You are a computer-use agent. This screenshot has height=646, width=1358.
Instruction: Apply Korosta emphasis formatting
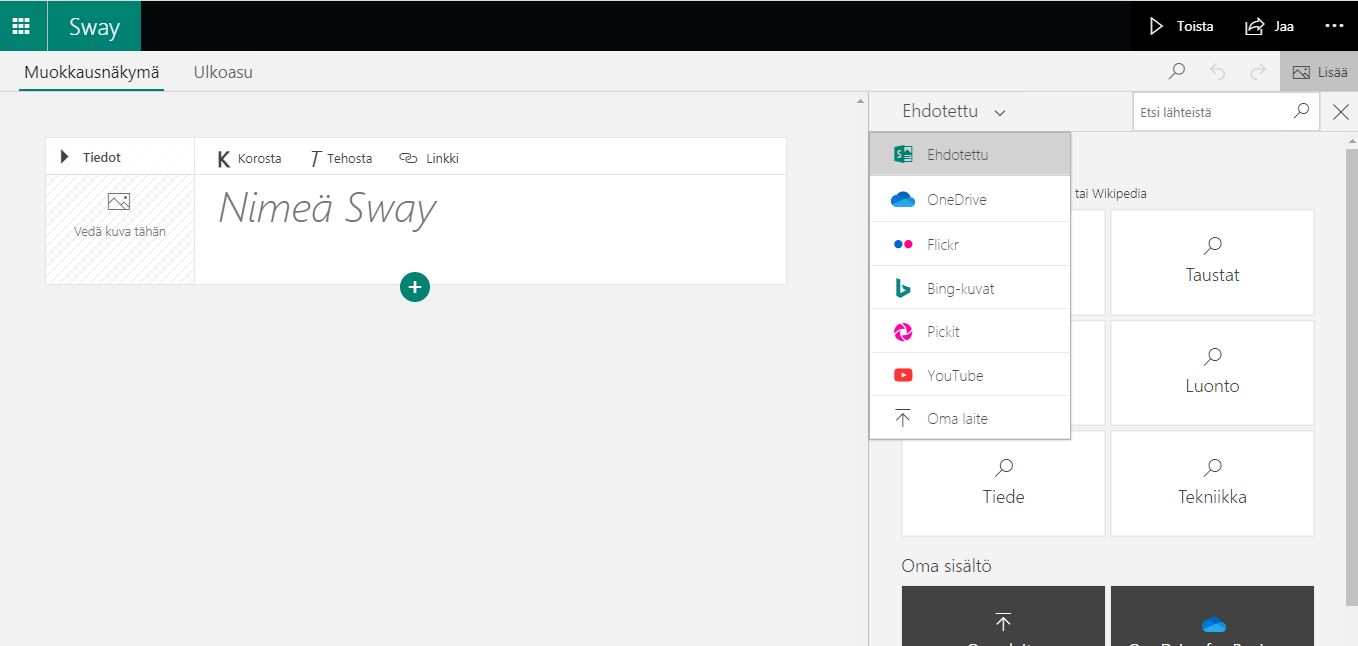(250, 158)
